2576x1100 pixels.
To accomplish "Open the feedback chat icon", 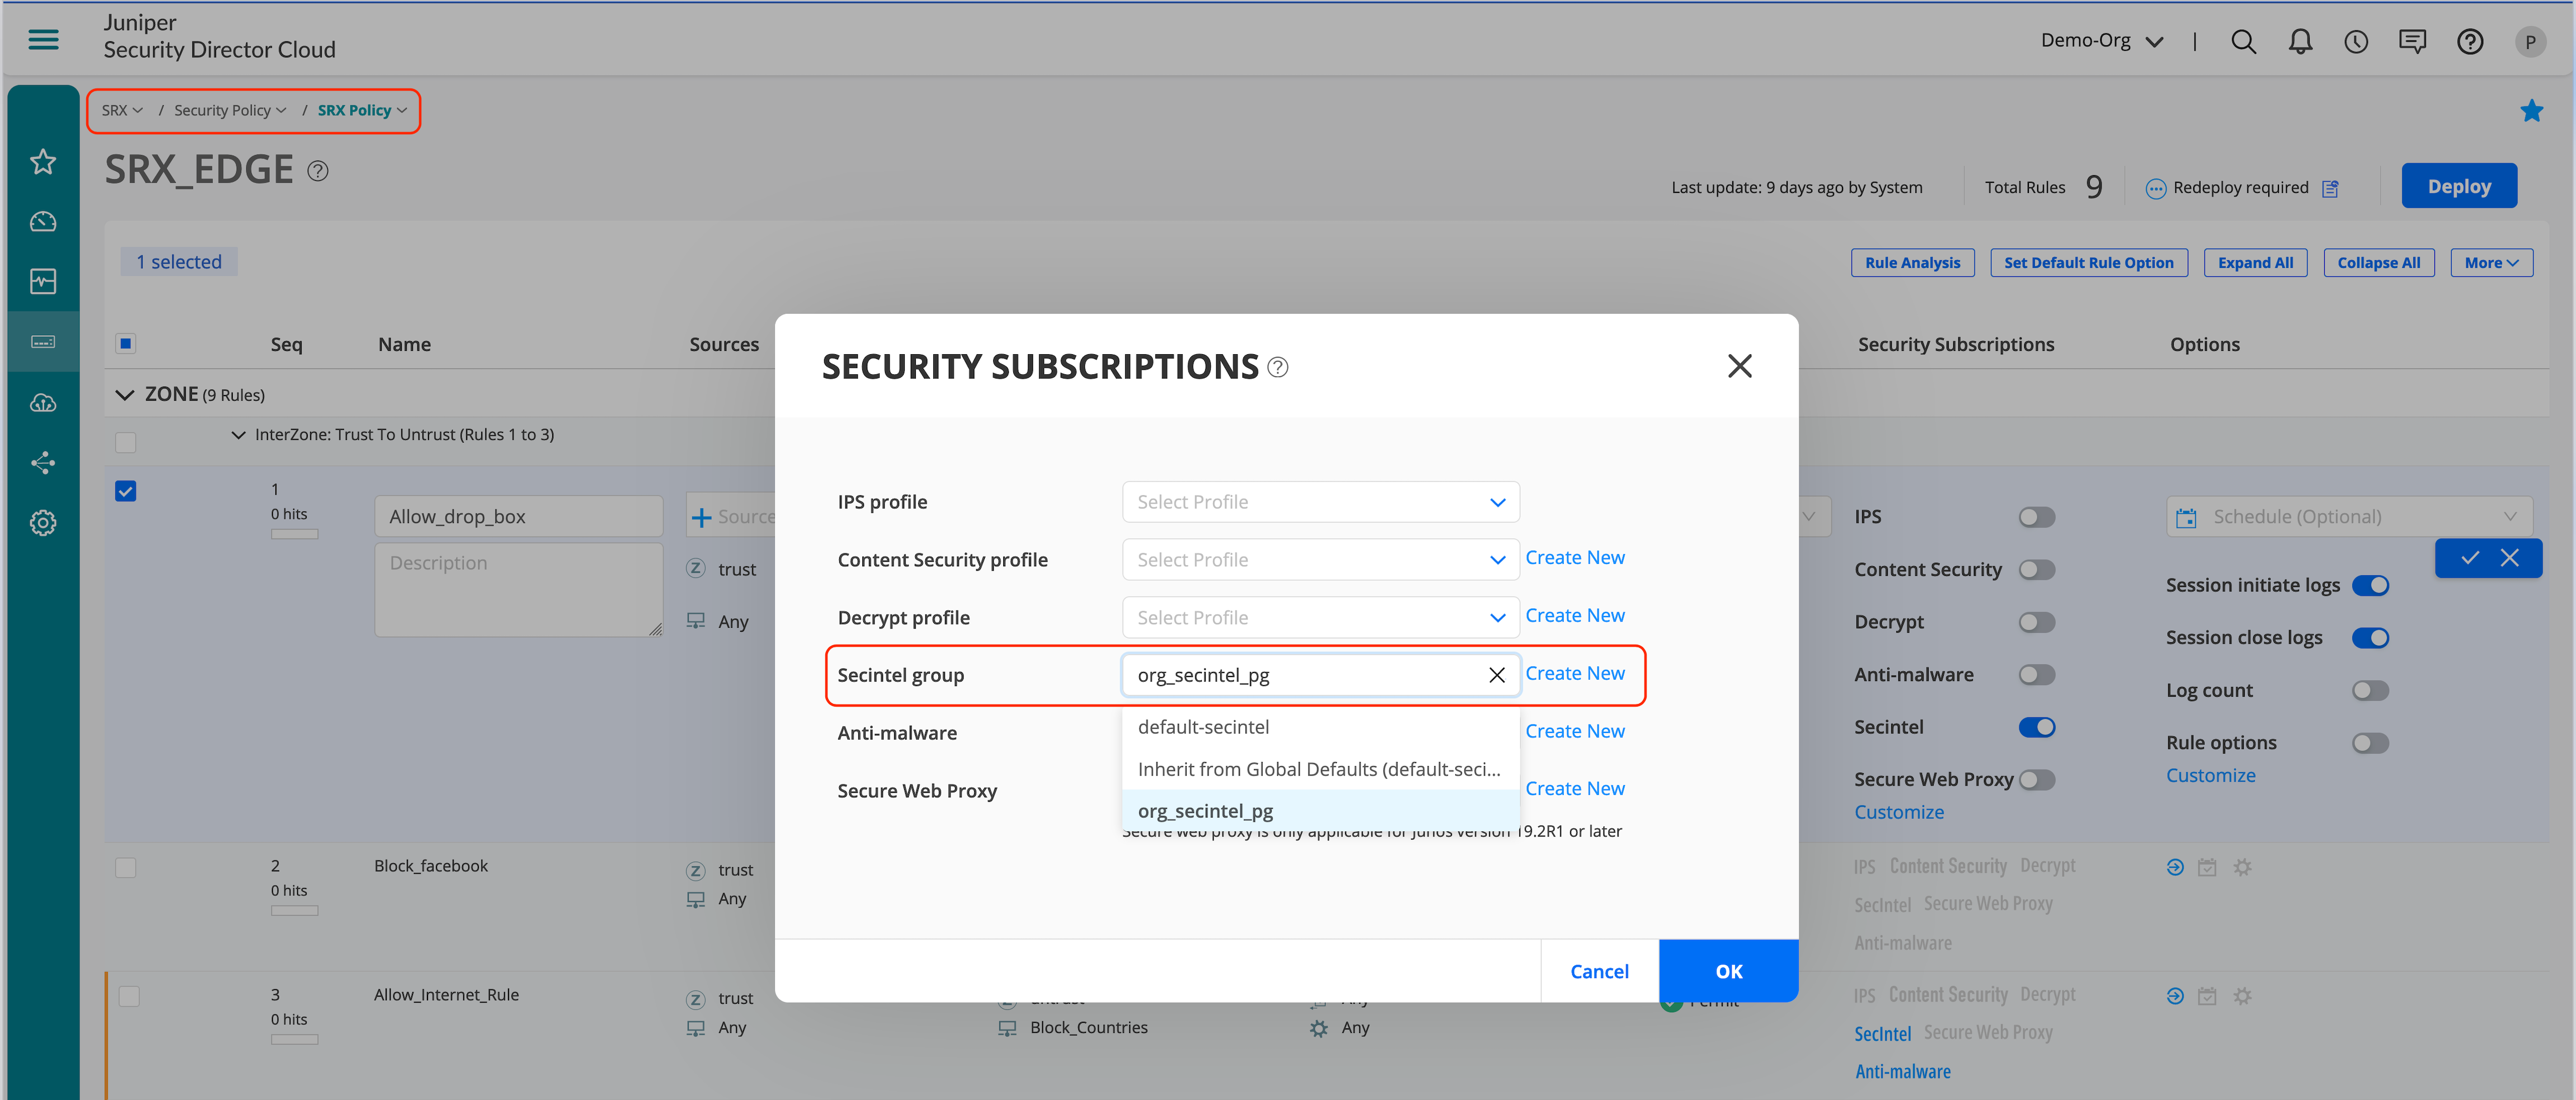I will click(x=2412, y=41).
